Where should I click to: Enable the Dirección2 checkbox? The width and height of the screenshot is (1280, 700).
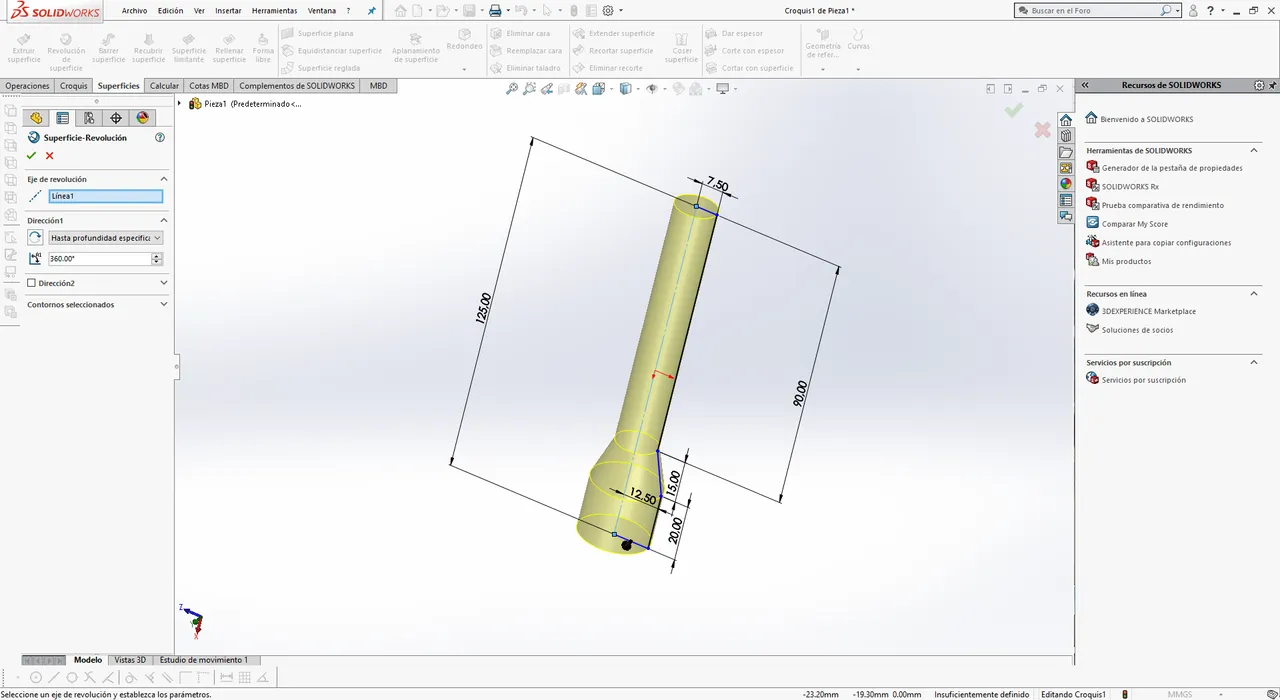31,283
